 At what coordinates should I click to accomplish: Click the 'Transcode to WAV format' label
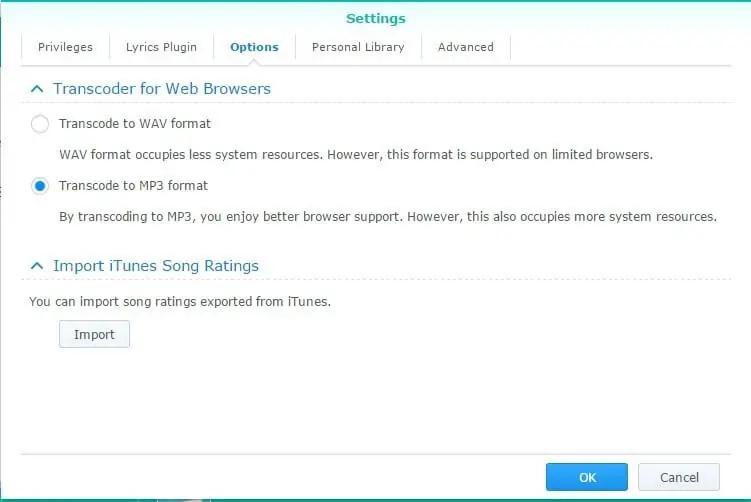[x=135, y=124]
